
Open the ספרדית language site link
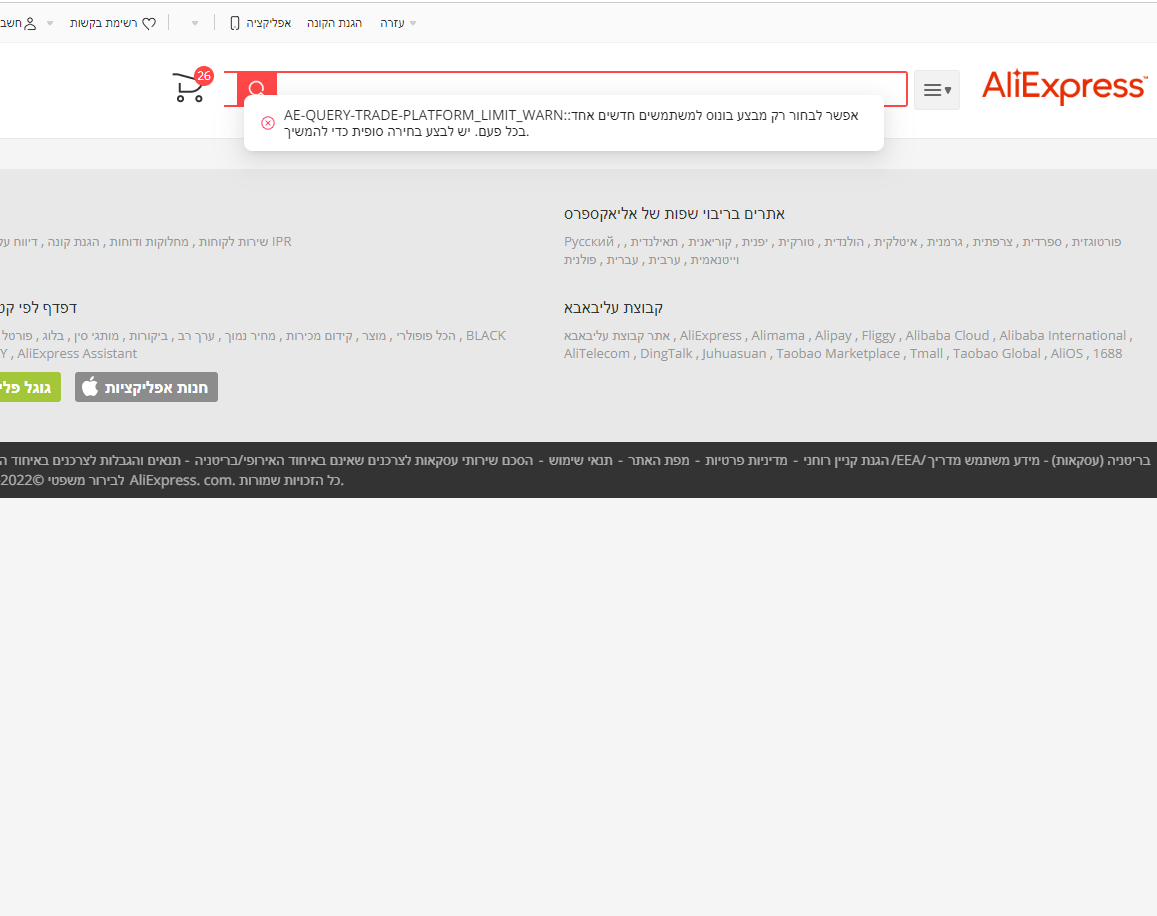coord(1042,241)
